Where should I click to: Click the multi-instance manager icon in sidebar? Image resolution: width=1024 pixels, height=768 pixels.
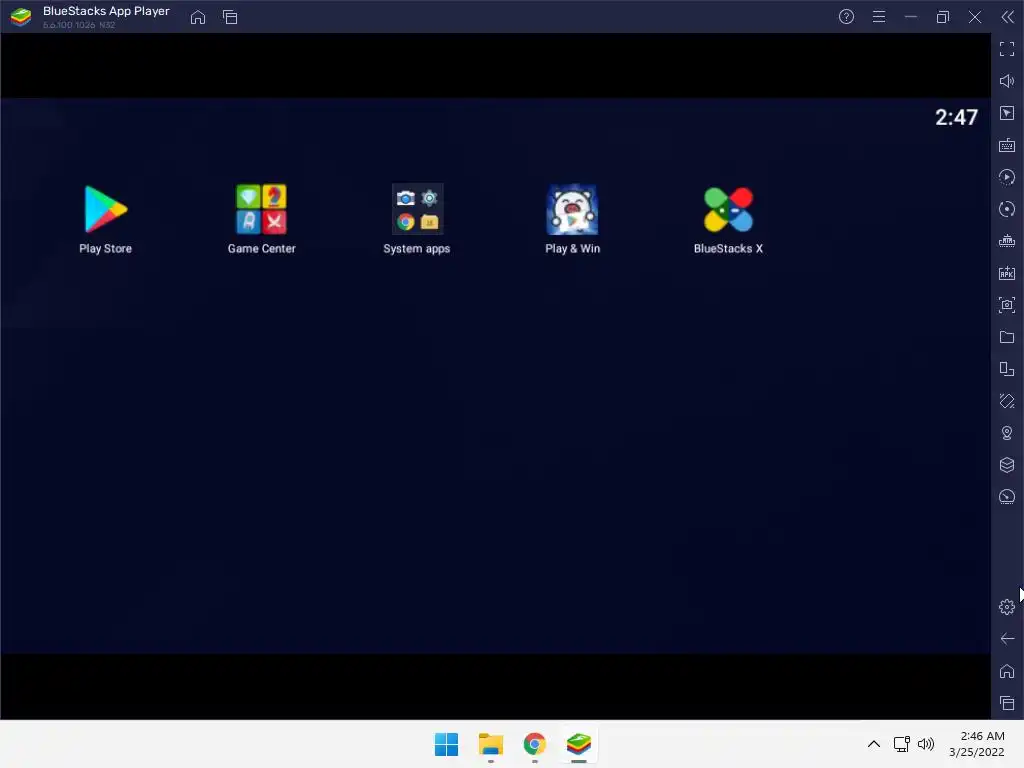pyautogui.click(x=1007, y=369)
